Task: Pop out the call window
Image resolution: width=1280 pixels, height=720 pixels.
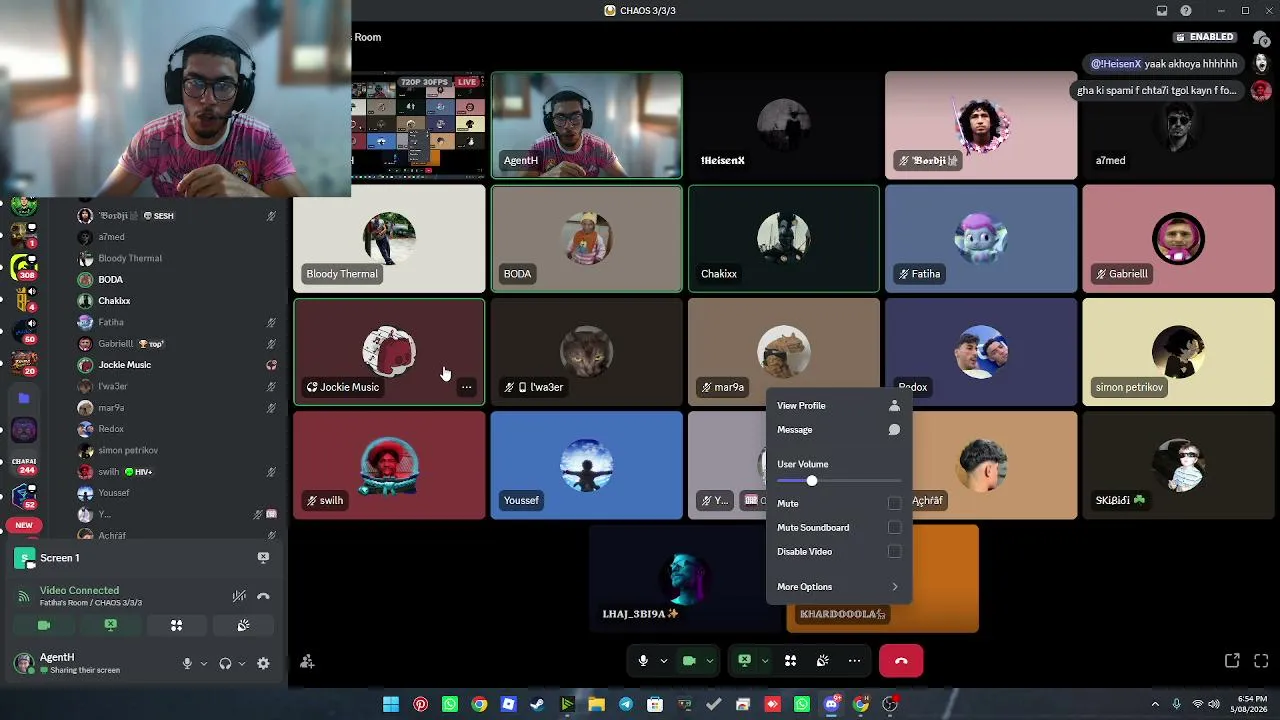Action: coord(1232,661)
